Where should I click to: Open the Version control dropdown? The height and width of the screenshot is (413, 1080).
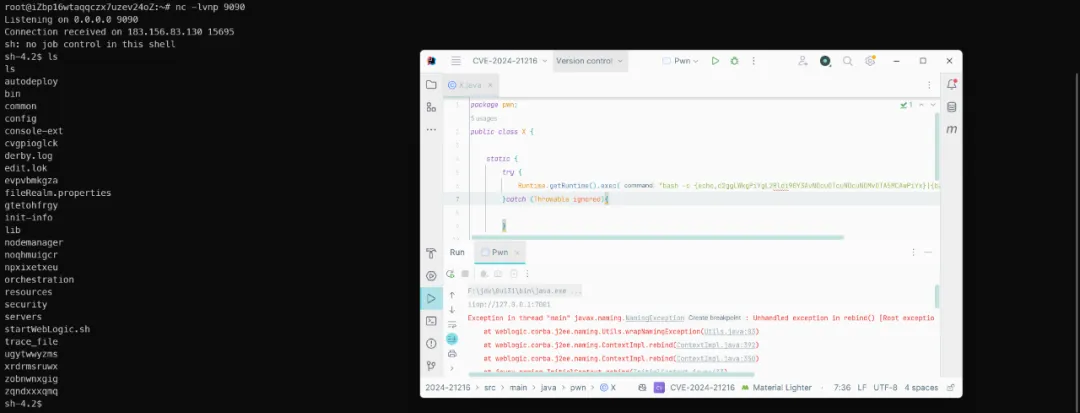[589, 61]
